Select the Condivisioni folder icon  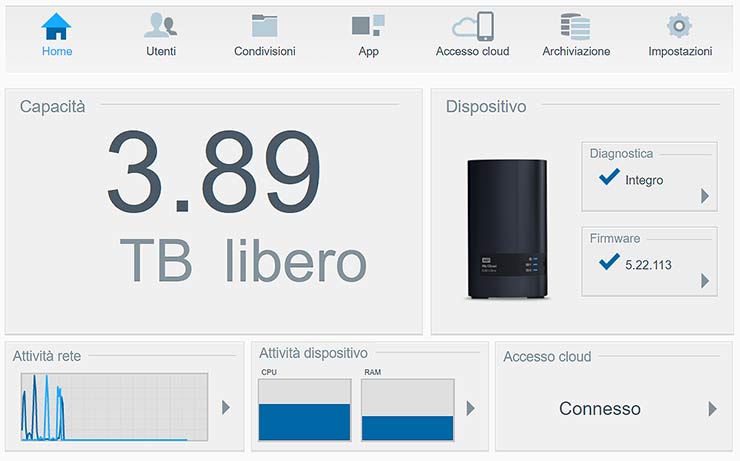pos(264,25)
